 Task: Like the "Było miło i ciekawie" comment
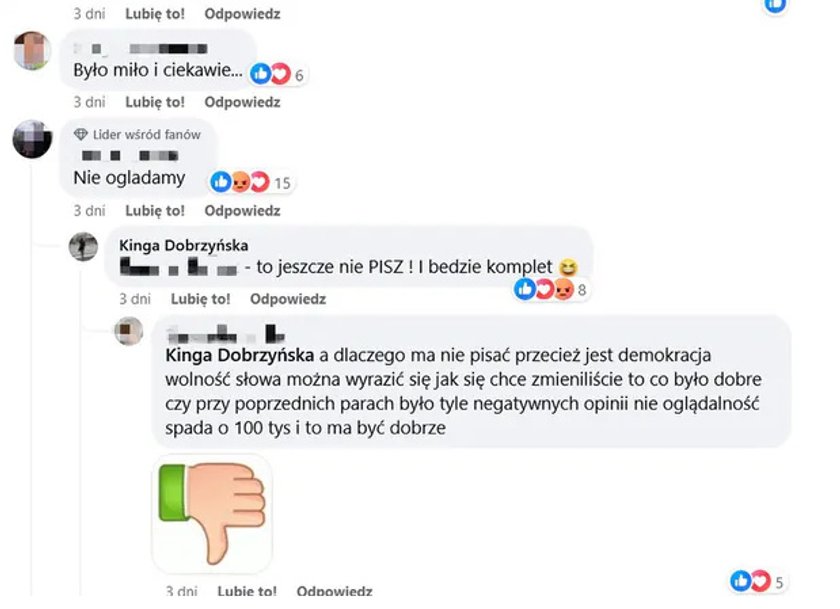[x=155, y=102]
